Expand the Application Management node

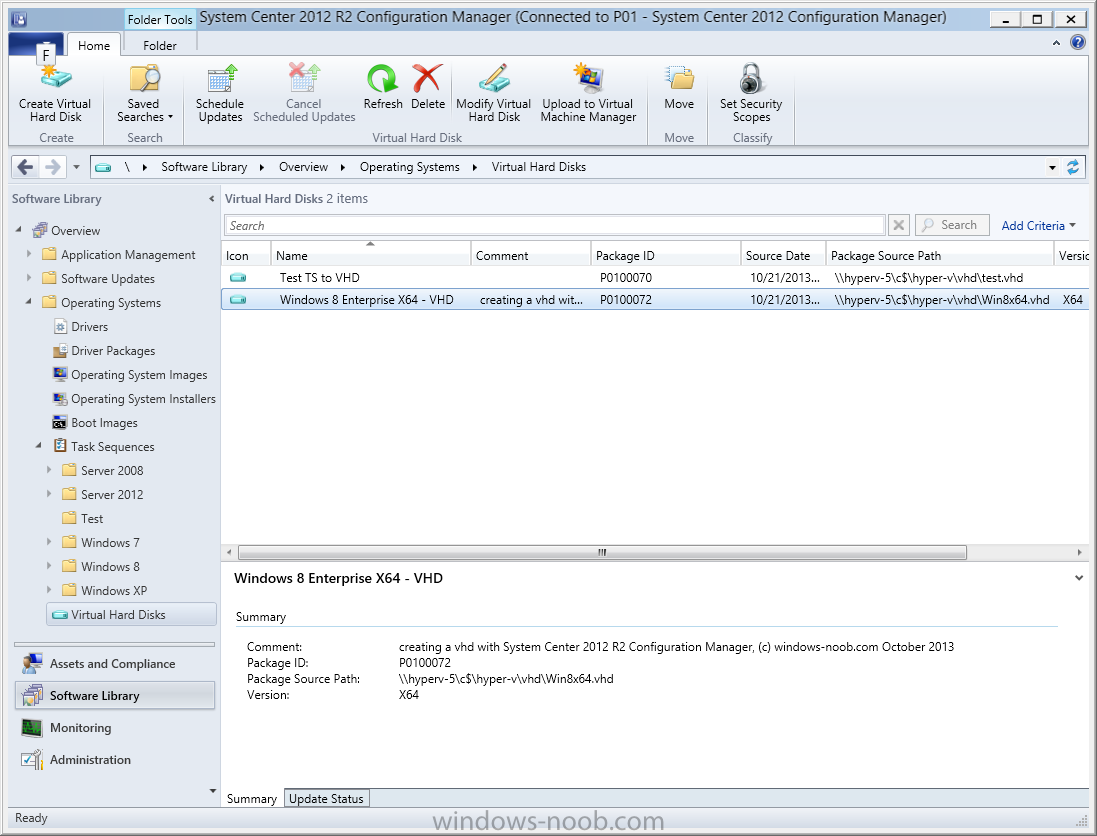pyautogui.click(x=29, y=254)
